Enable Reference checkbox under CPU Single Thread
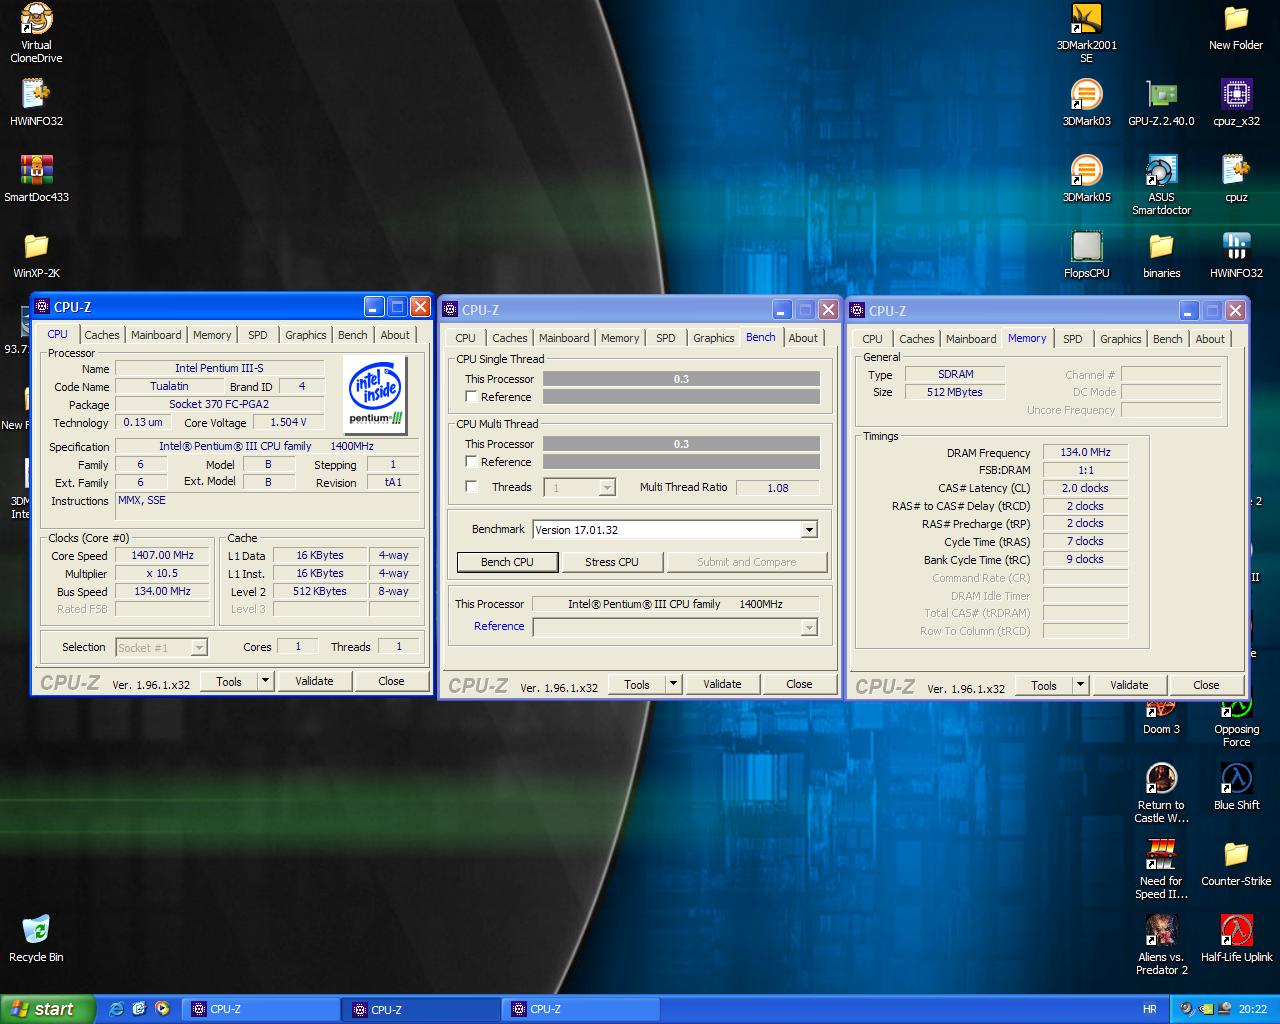The image size is (1280, 1024). [x=471, y=397]
